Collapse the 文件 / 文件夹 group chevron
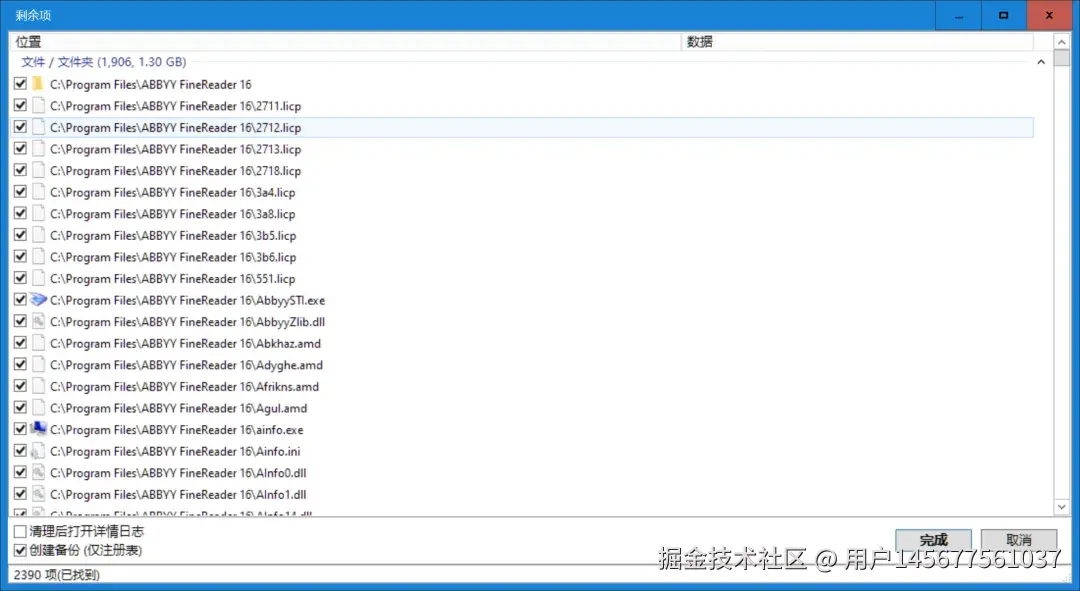 [x=1041, y=61]
